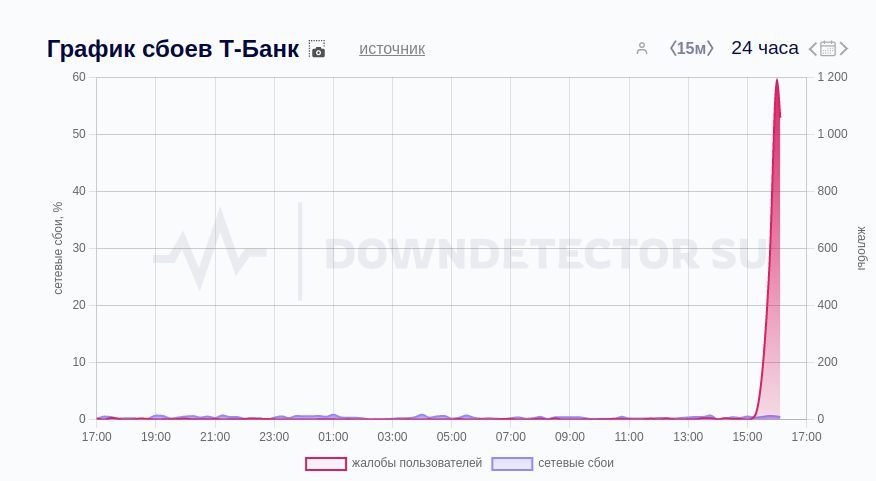Screen dimensions: 876x481
Task: Click the 09:00 label on time axis
Action: pos(570,437)
